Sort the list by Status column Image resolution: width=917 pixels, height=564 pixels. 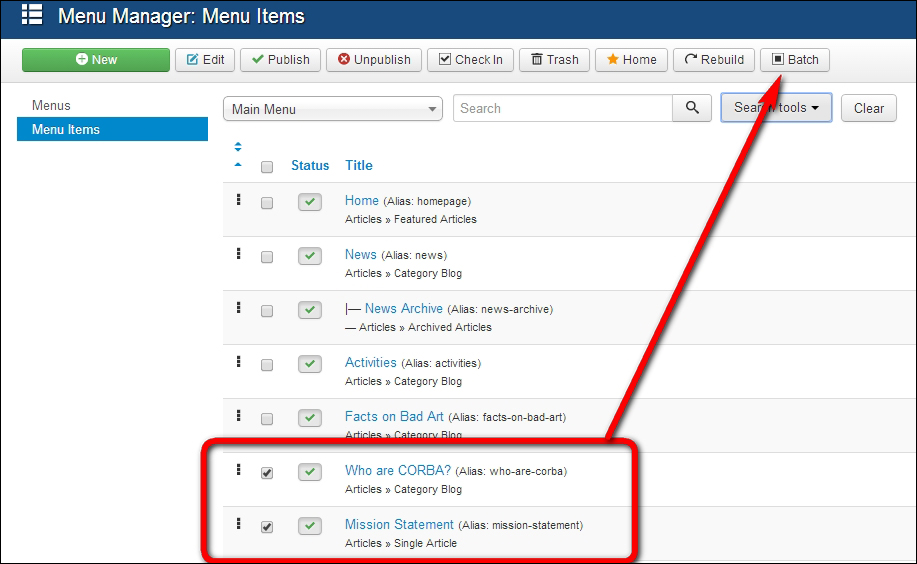pyautogui.click(x=310, y=166)
